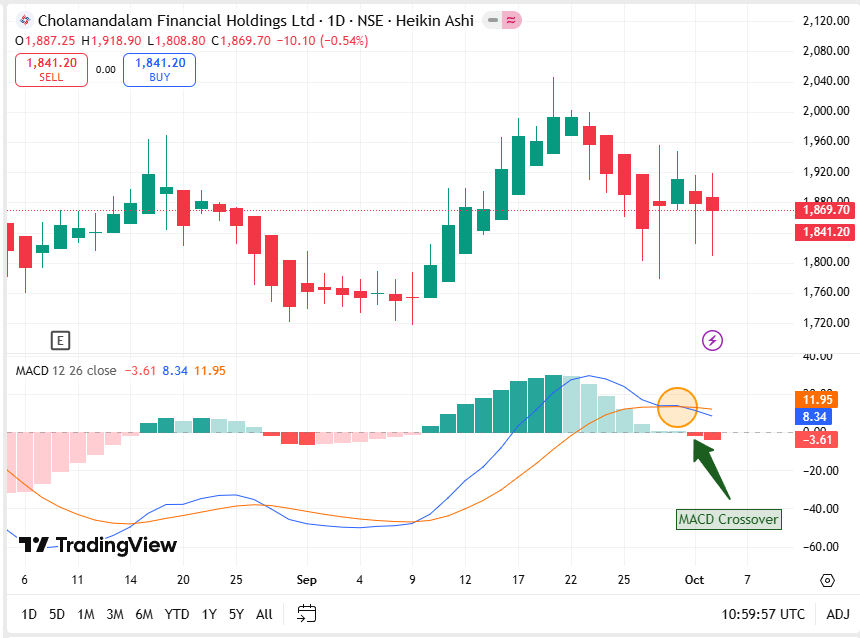Click the purple lightning bolt icon
The height and width of the screenshot is (638, 860).
[713, 341]
